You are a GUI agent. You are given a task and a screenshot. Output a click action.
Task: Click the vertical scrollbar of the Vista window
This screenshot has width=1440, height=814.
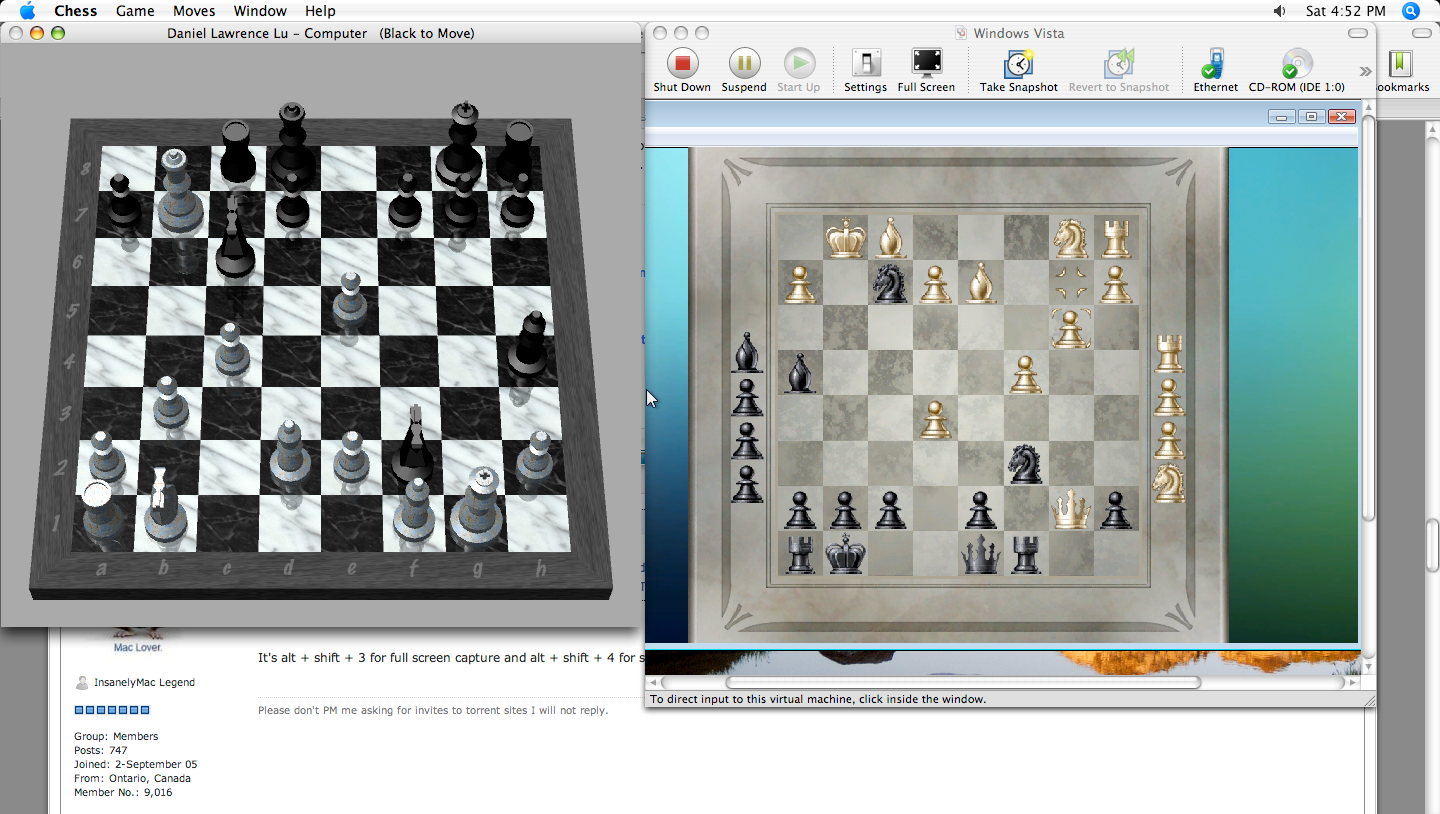coord(1368,320)
